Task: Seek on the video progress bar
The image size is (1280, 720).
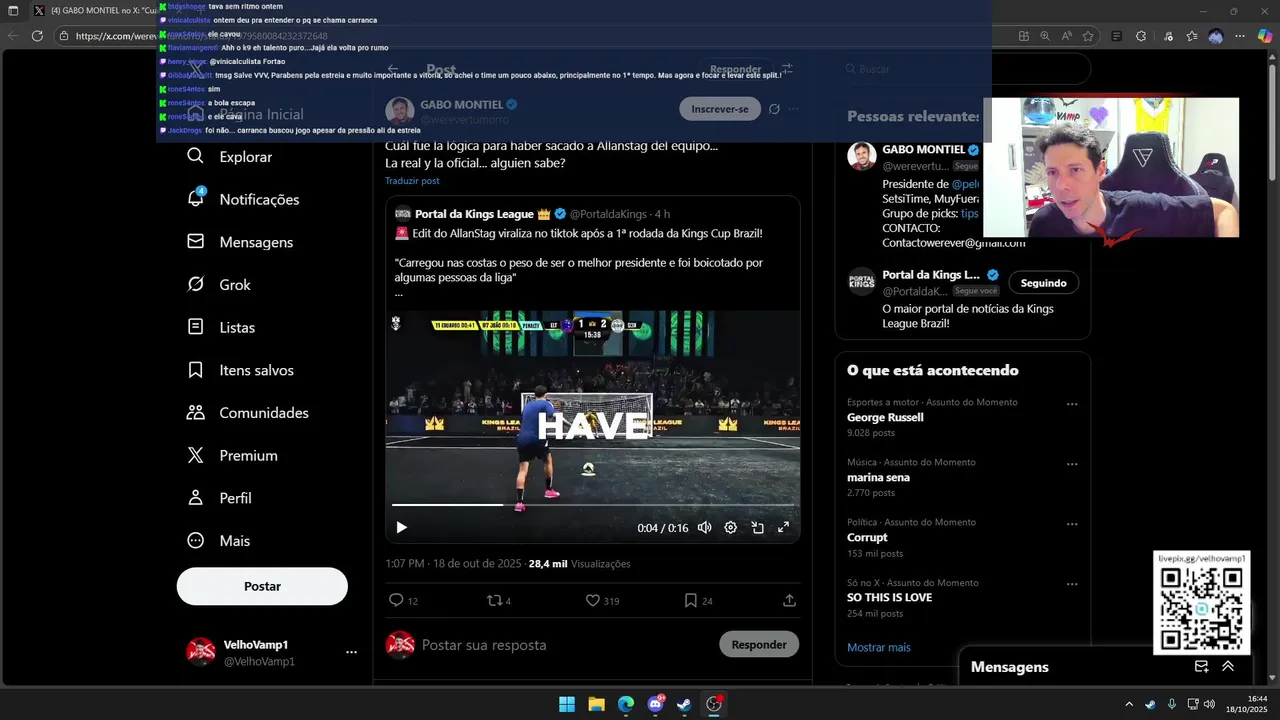Action: coord(592,505)
